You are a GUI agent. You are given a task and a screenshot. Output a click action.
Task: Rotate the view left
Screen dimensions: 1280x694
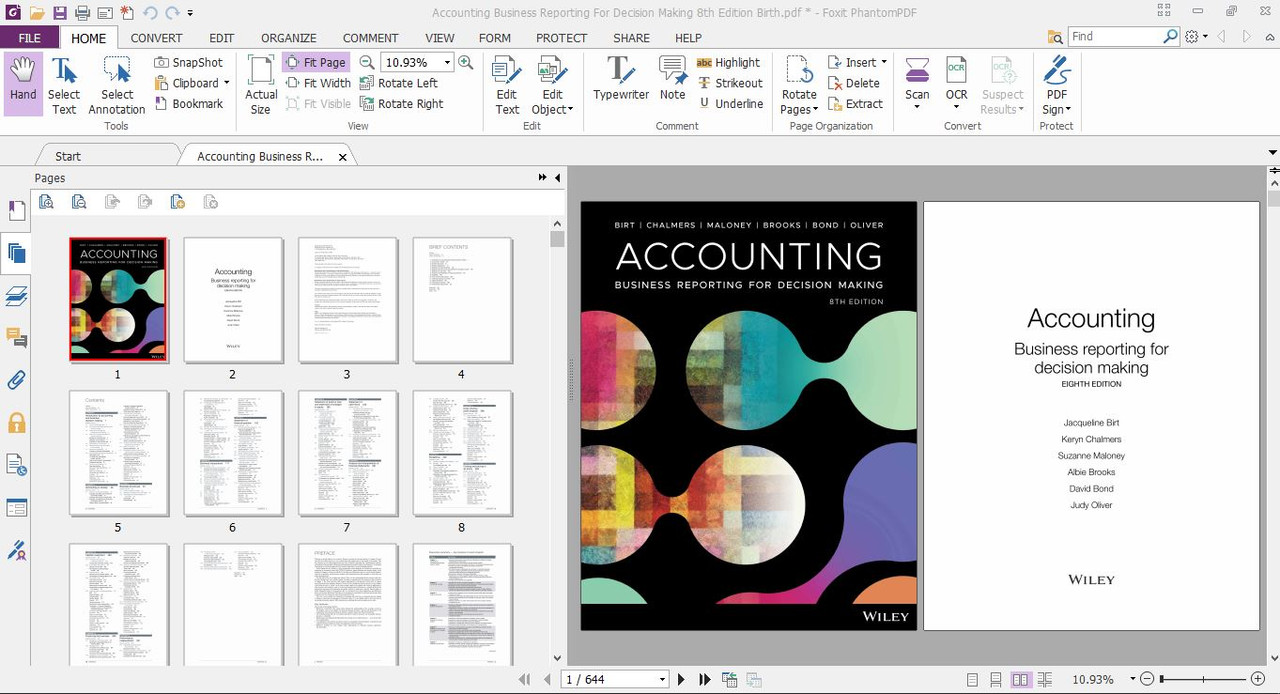399,83
